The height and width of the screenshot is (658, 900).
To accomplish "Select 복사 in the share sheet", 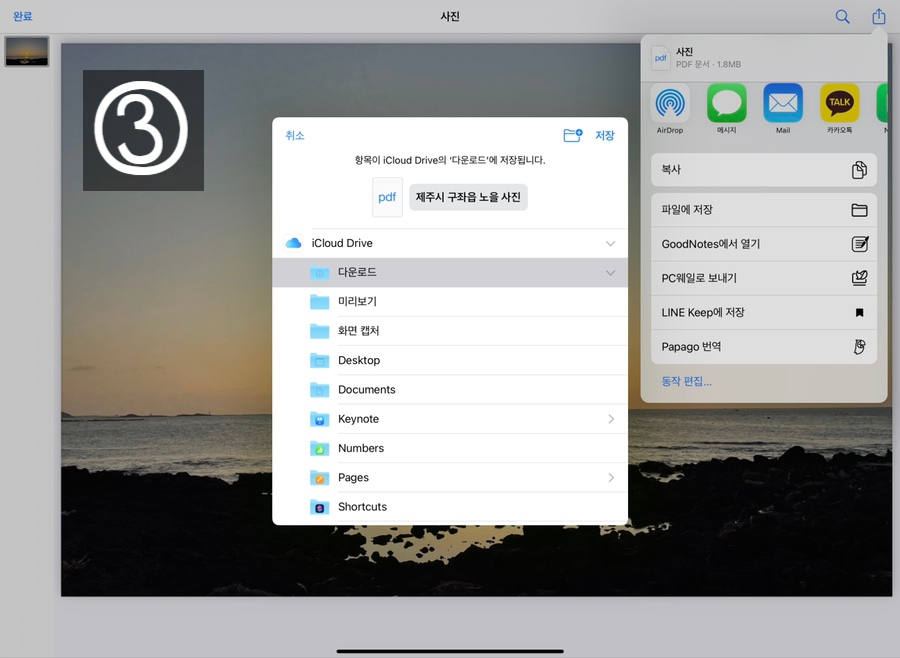I will click(x=763, y=170).
